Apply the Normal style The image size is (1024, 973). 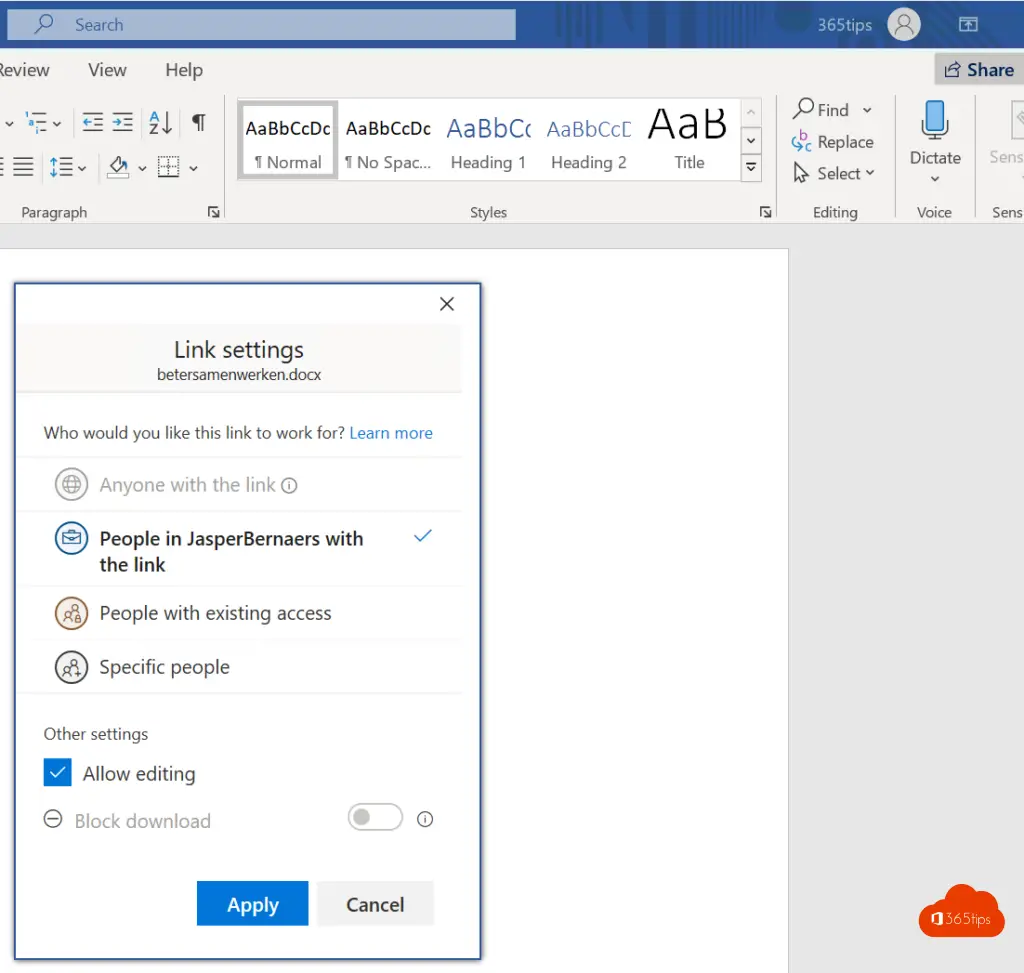288,140
